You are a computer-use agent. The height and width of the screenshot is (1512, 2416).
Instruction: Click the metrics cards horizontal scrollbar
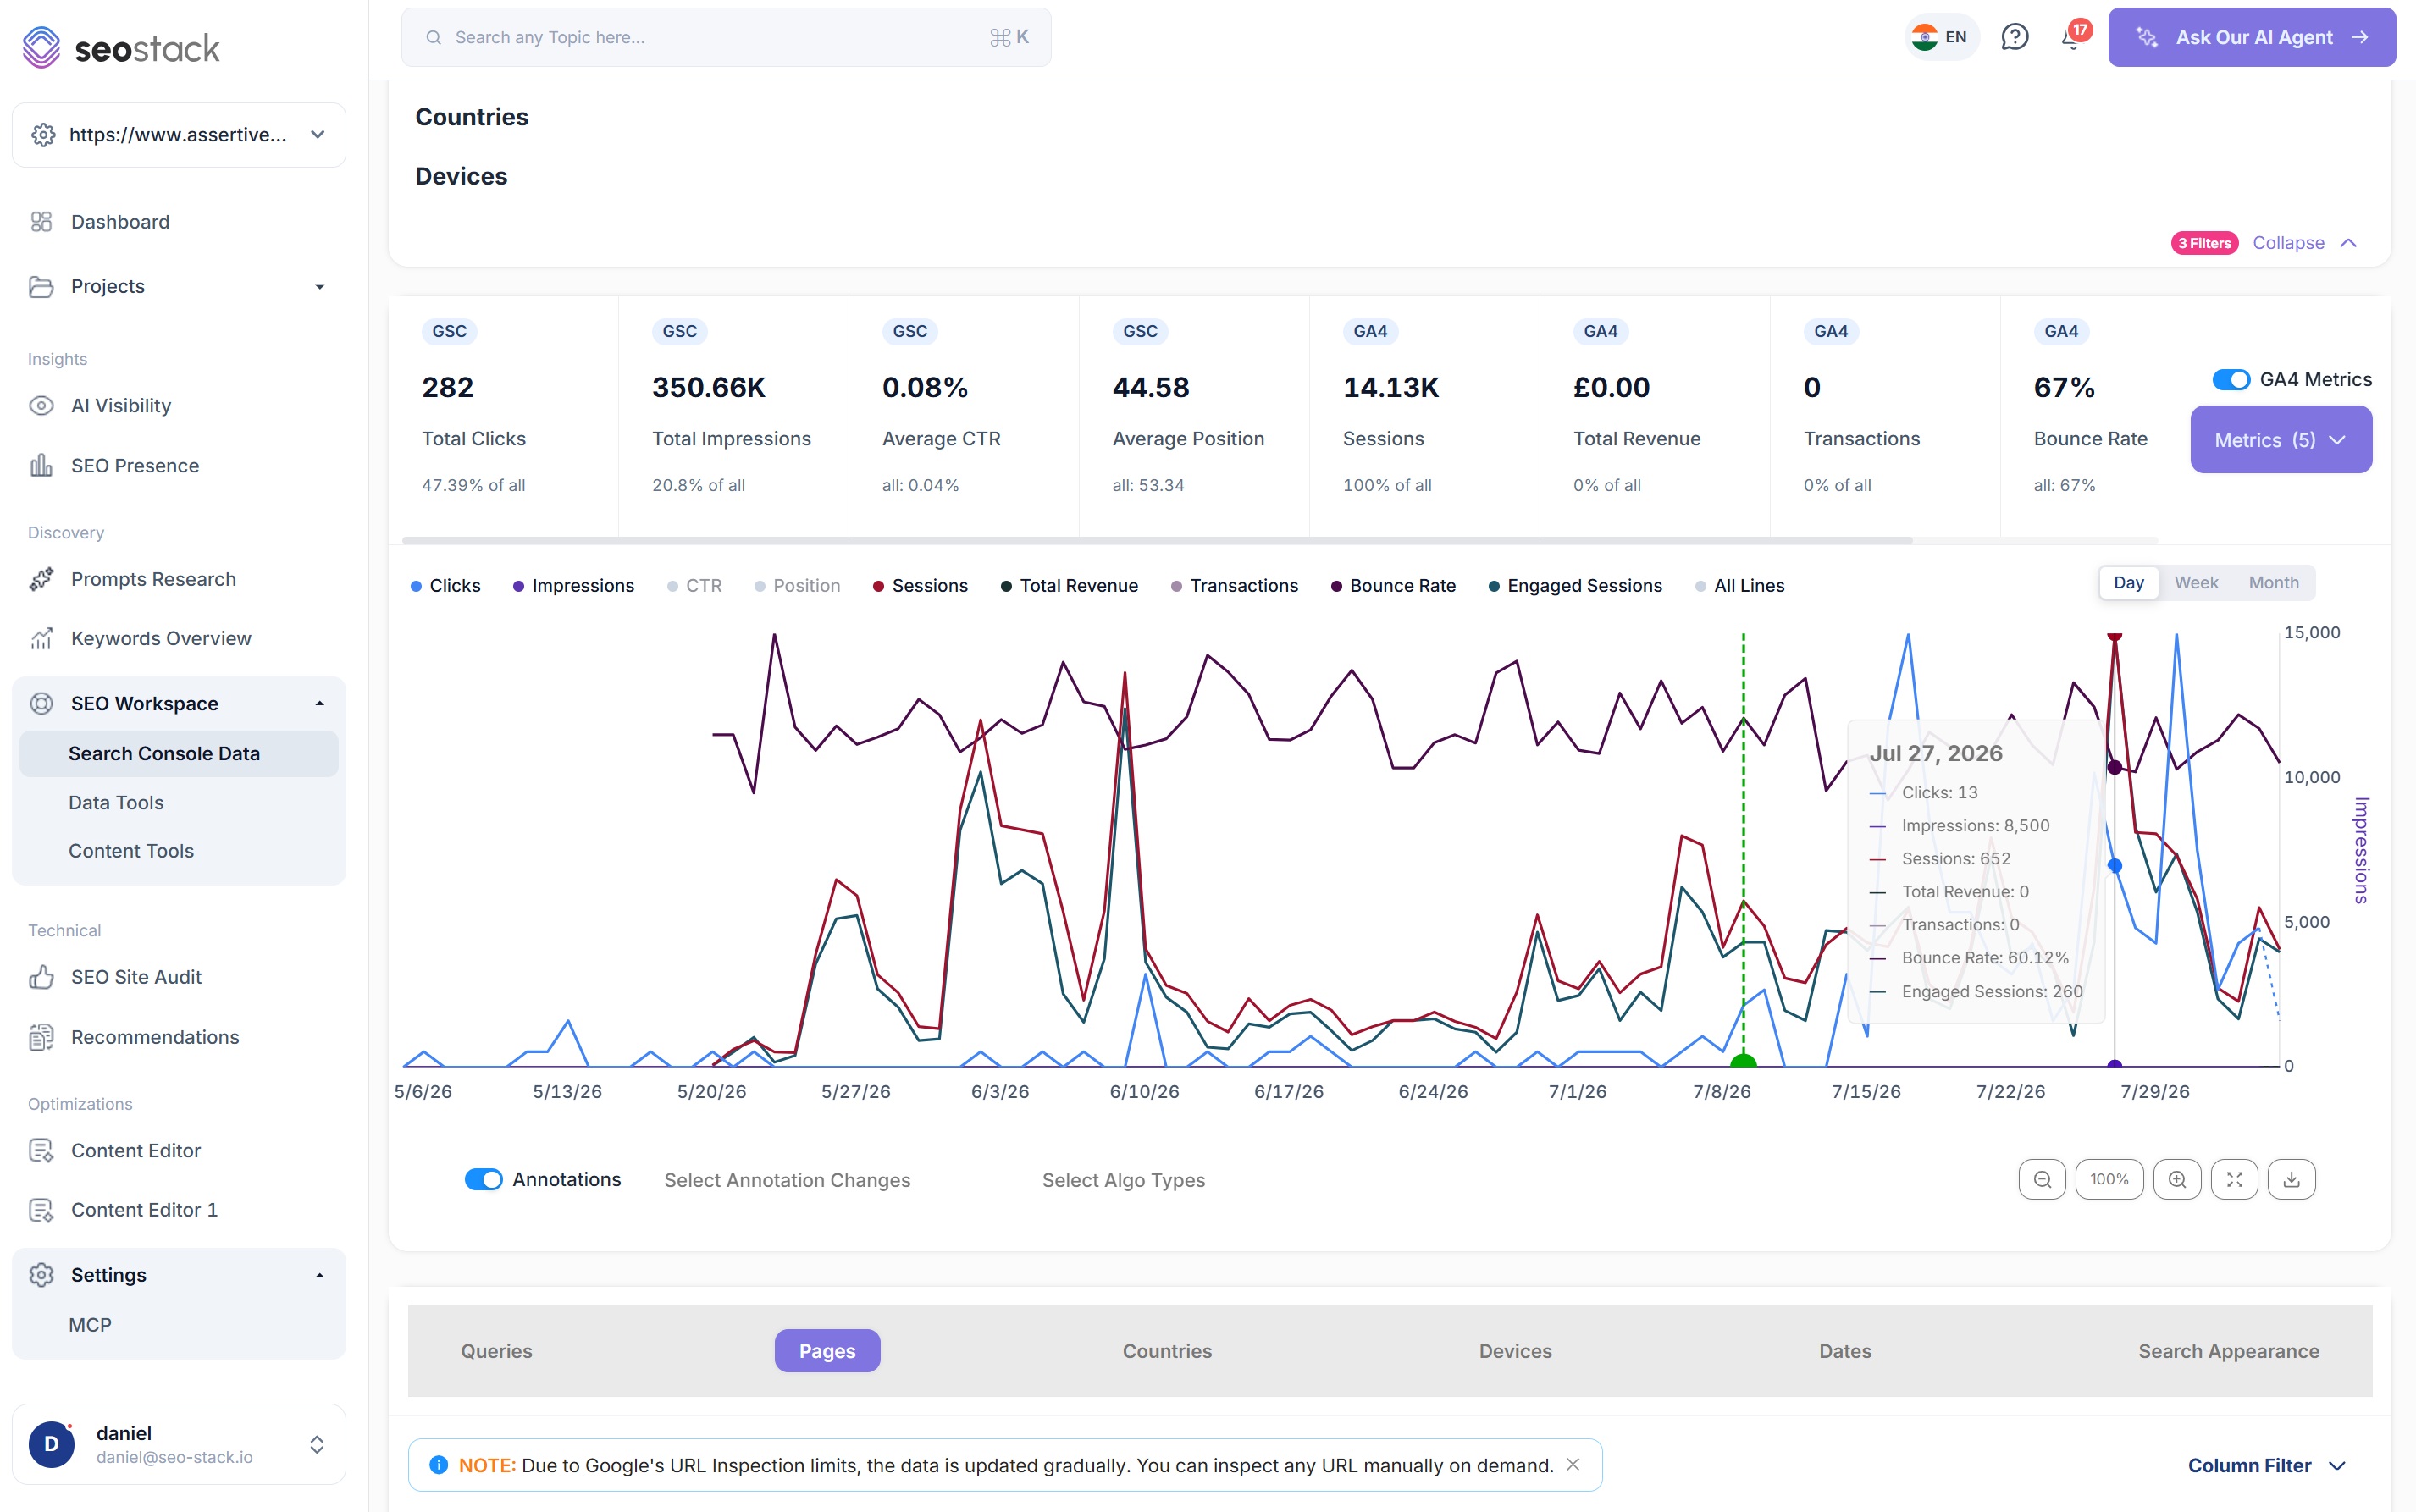(1157, 541)
